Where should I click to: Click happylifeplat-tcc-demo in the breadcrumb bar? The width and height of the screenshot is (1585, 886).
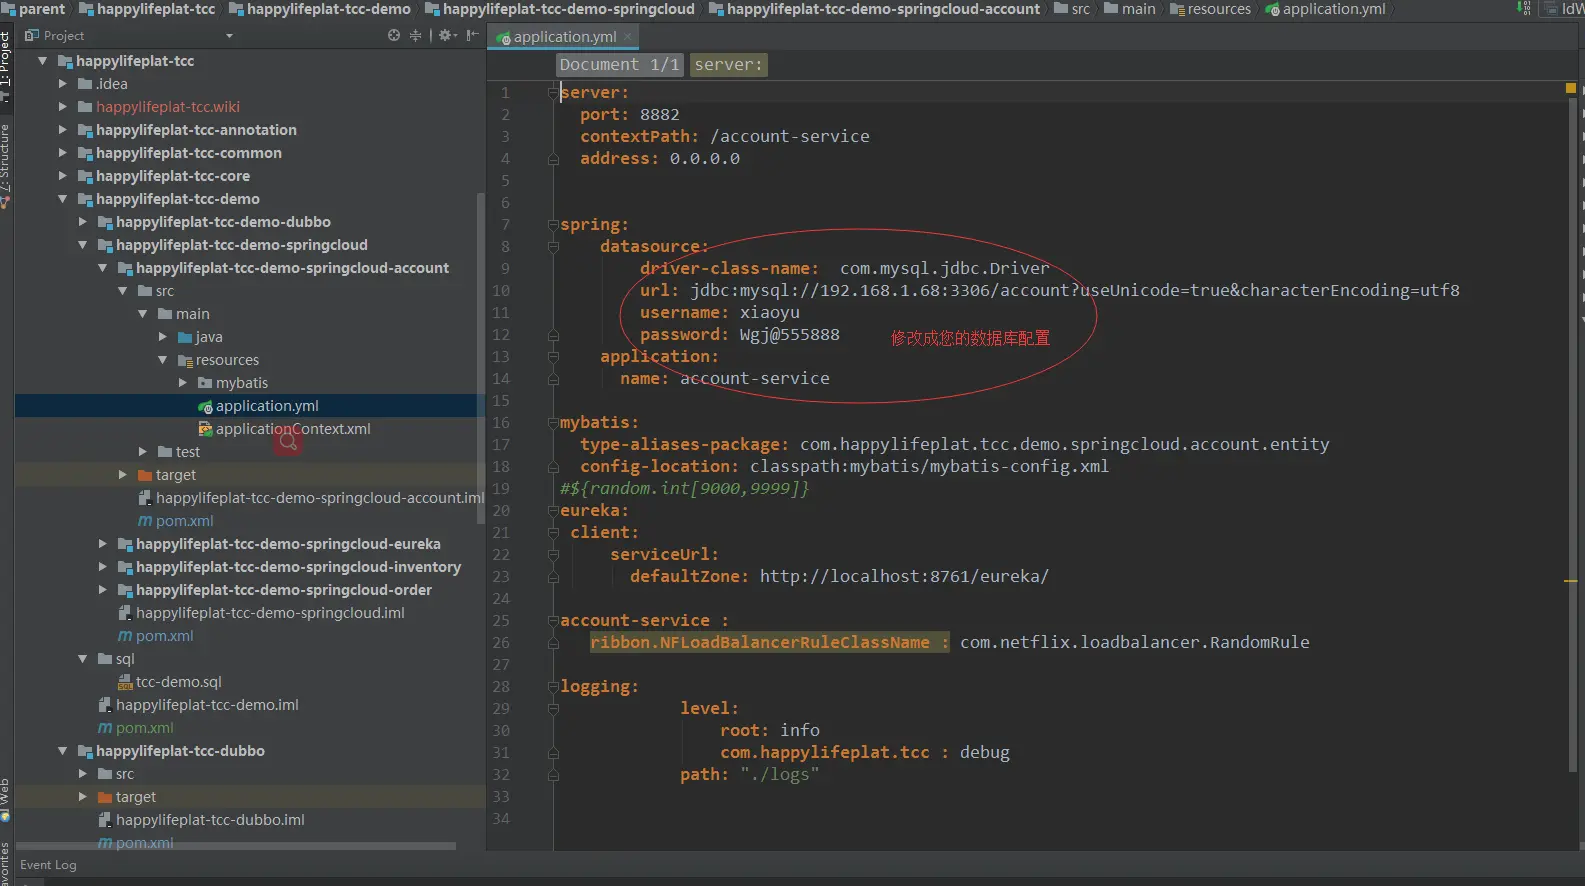pyautogui.click(x=328, y=9)
